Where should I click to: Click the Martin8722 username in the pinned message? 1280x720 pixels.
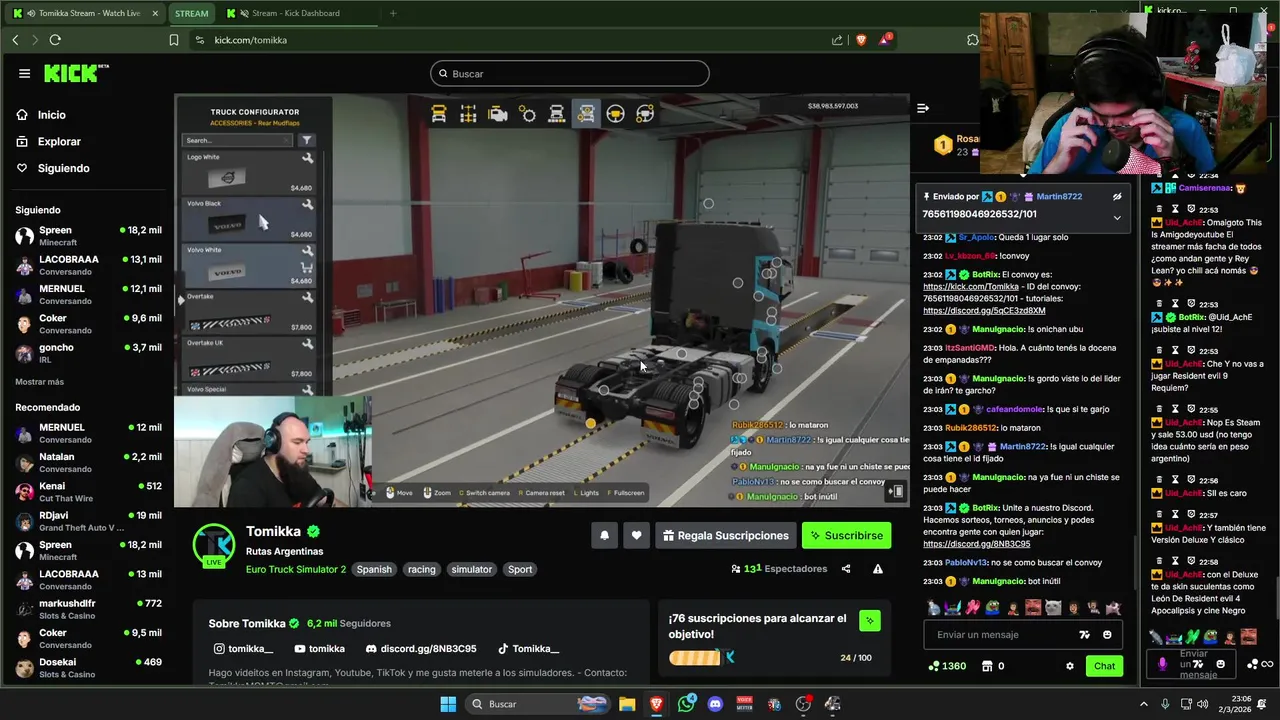click(x=1059, y=197)
